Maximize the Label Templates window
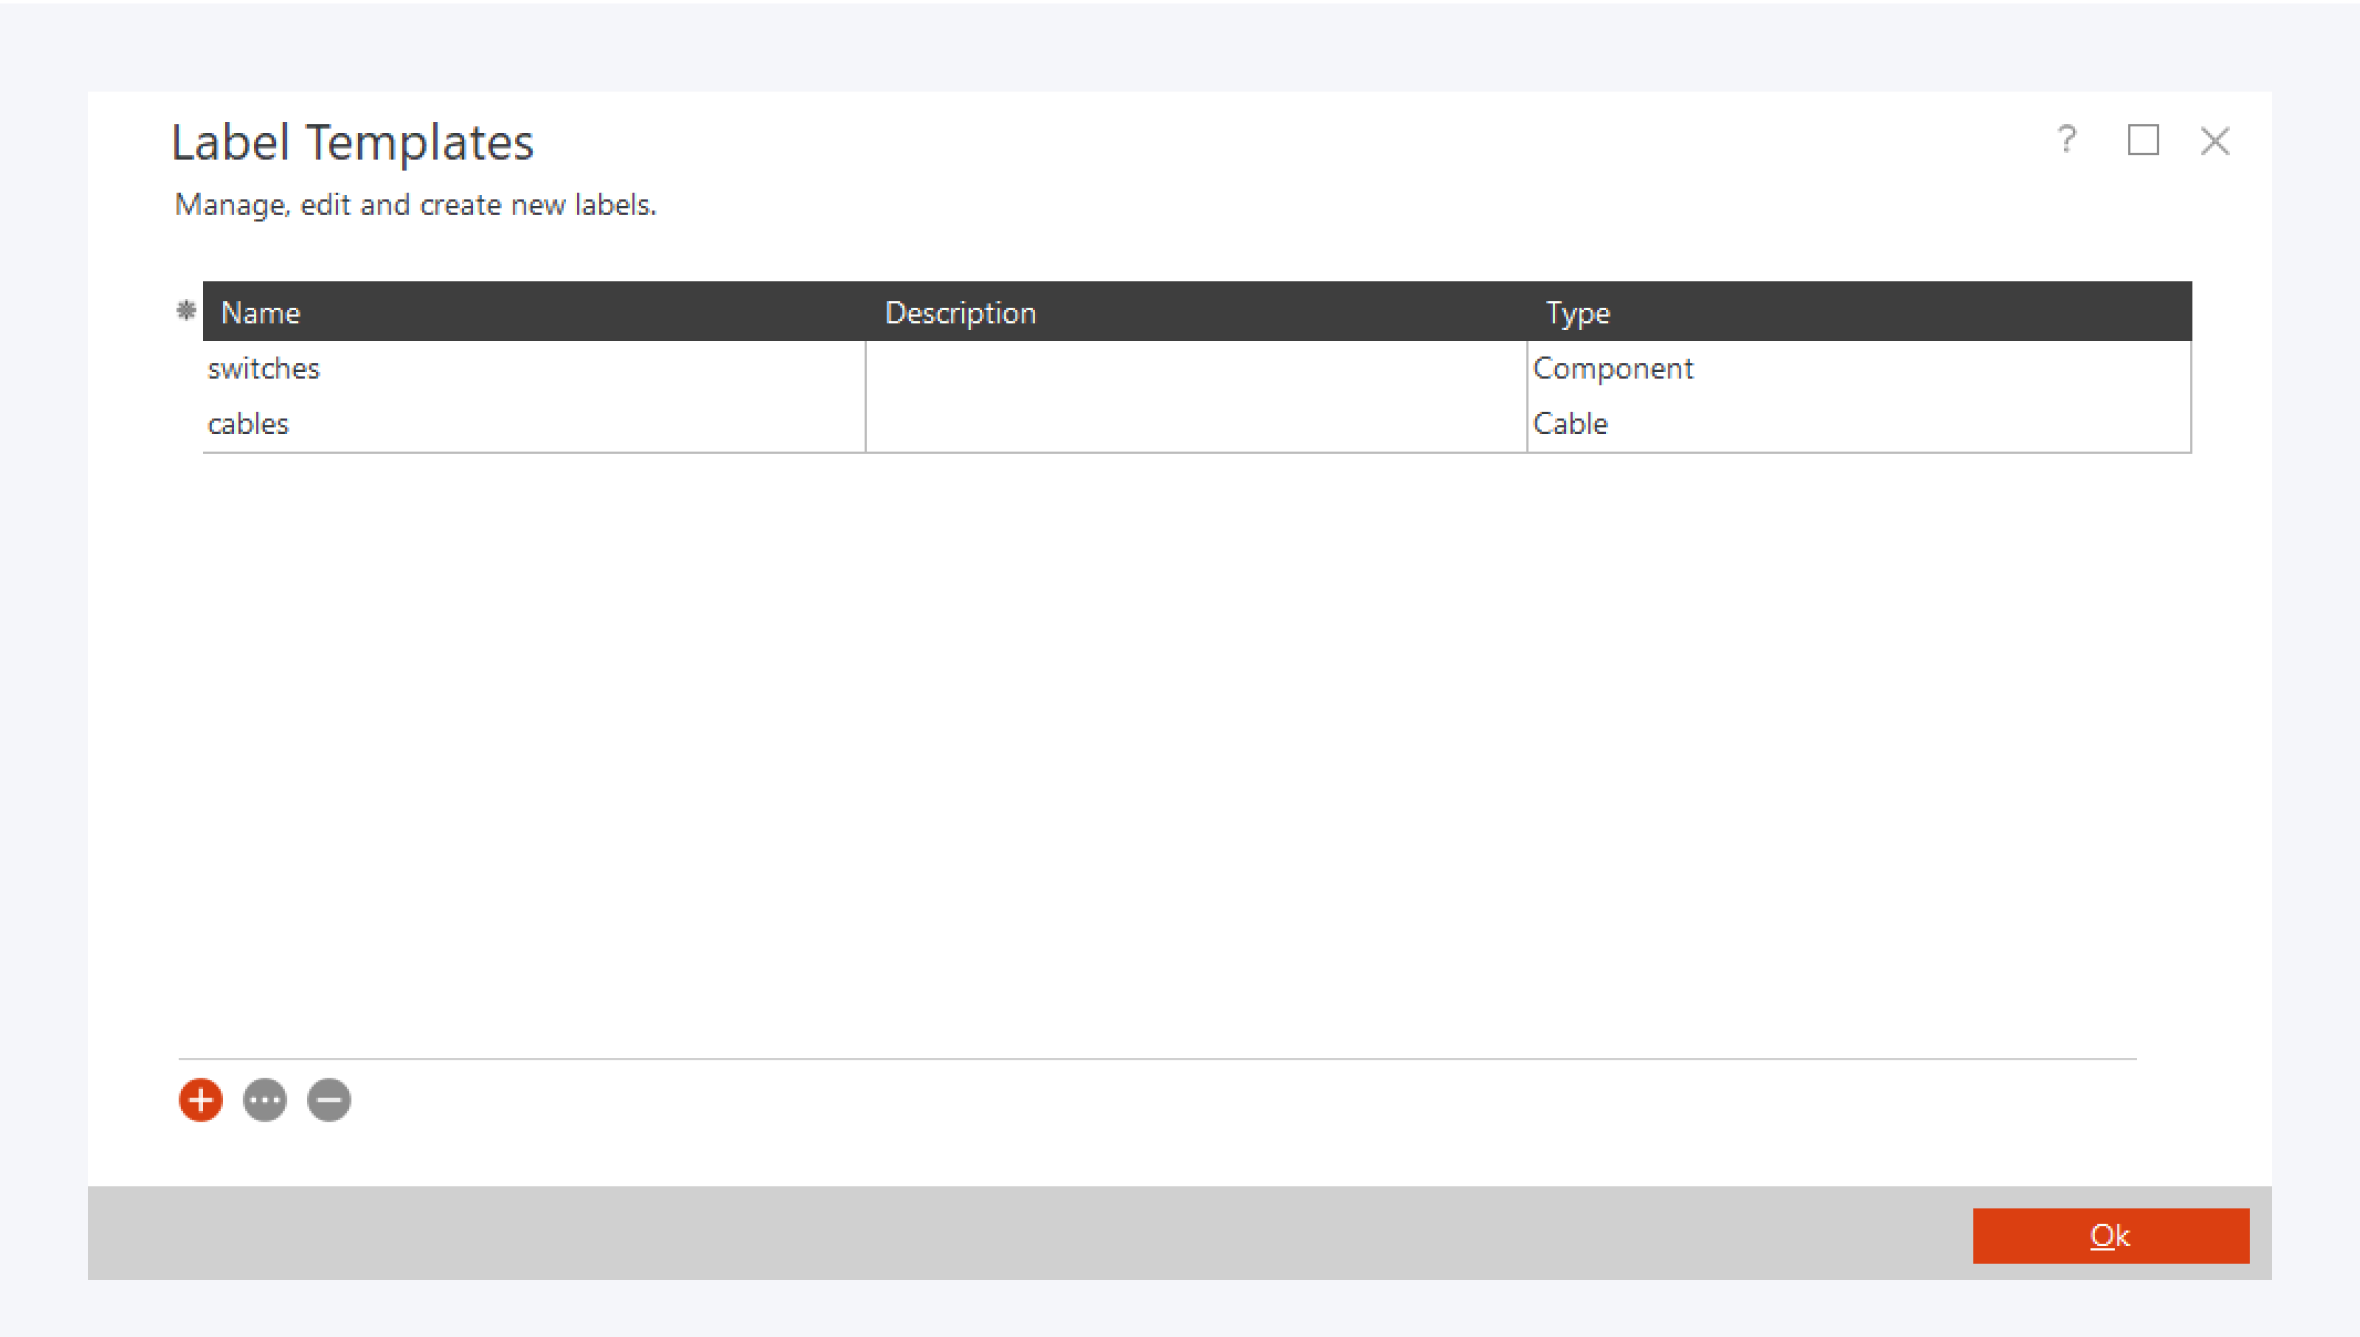2360x1337 pixels. pyautogui.click(x=2144, y=142)
